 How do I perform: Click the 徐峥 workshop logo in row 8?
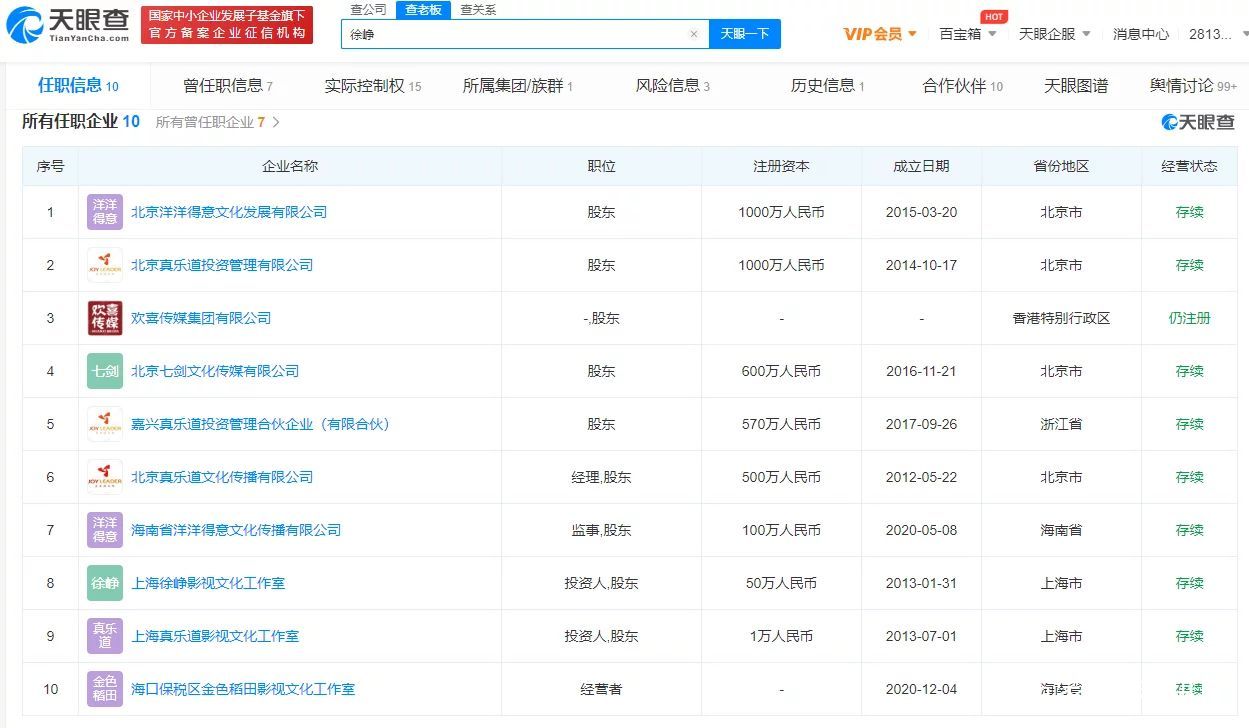[104, 583]
